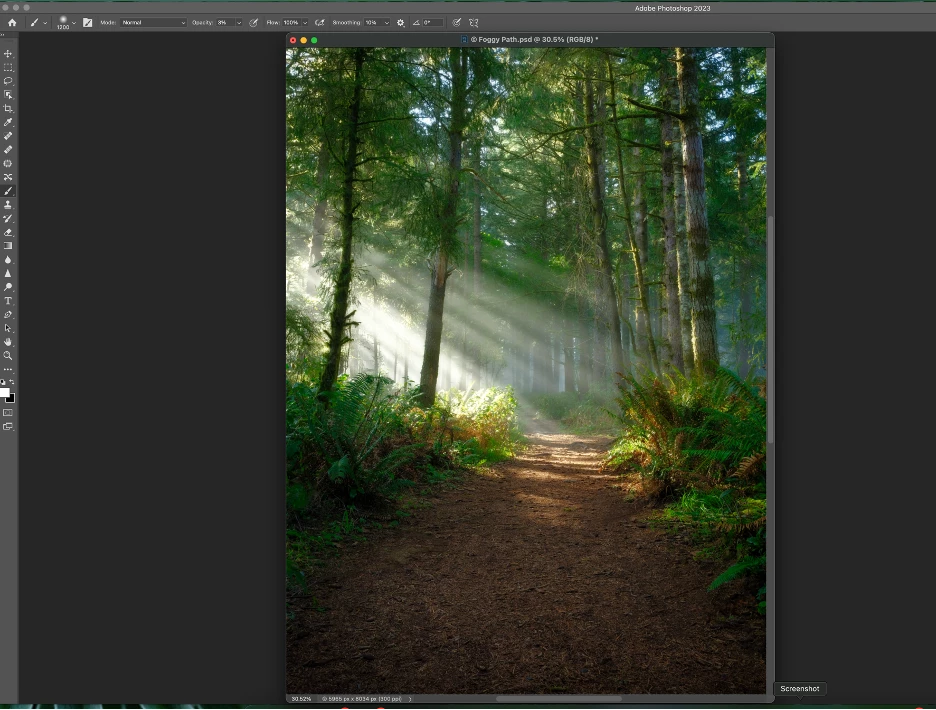This screenshot has width=936, height=710.
Task: Select the Type tool
Action: tap(8, 301)
